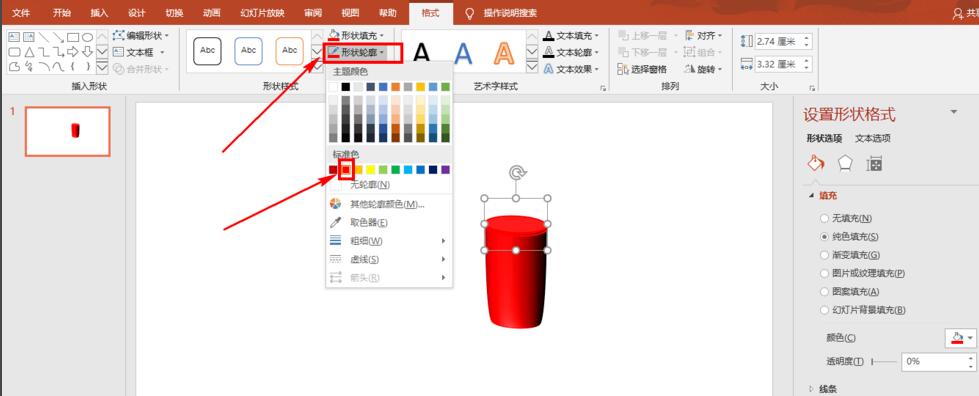Image resolution: width=979 pixels, height=396 pixels.
Task: Select 幻灯片背景填充(B) radio option
Action: click(863, 309)
